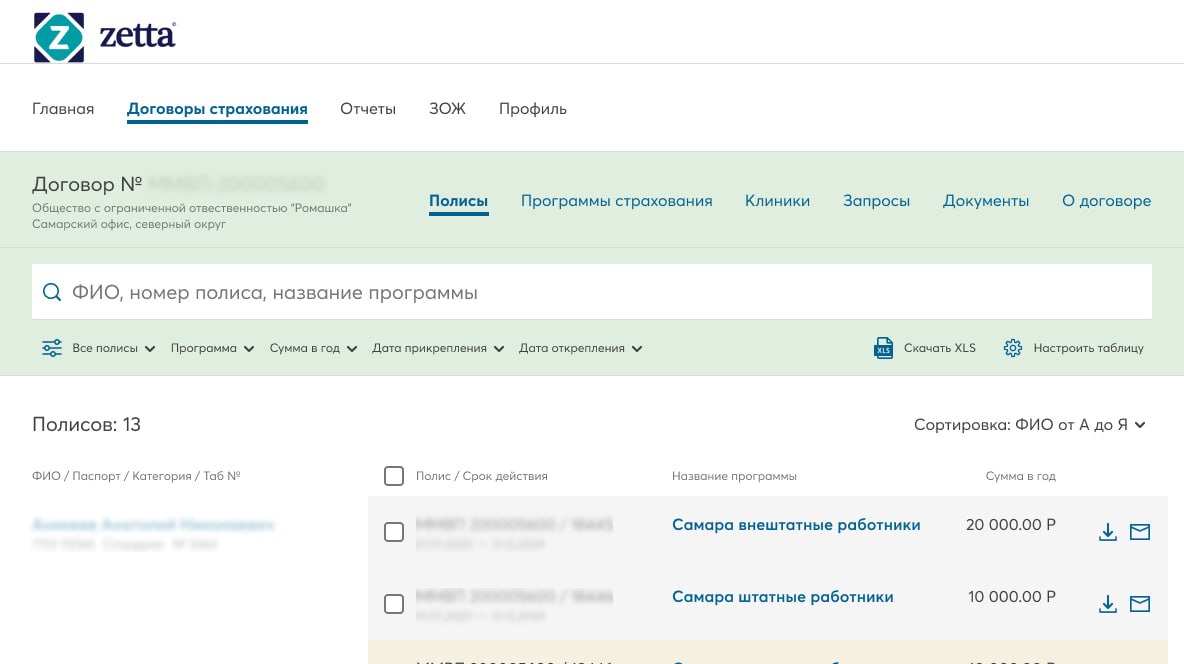The image size is (1184, 664).
Task: Check the Самара внештатные работники row checkbox
Action: [x=394, y=532]
